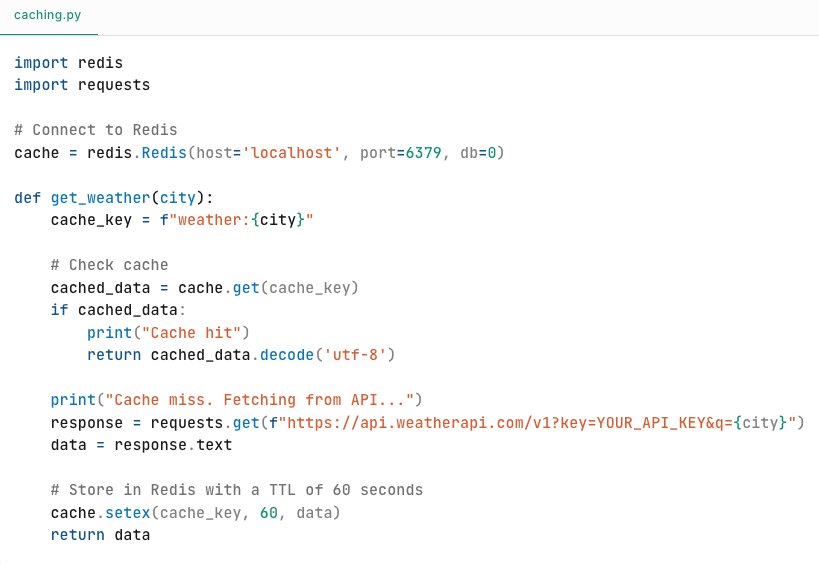Click on 'response.text' in the data assignment
This screenshot has height=564, width=819.
173,445
